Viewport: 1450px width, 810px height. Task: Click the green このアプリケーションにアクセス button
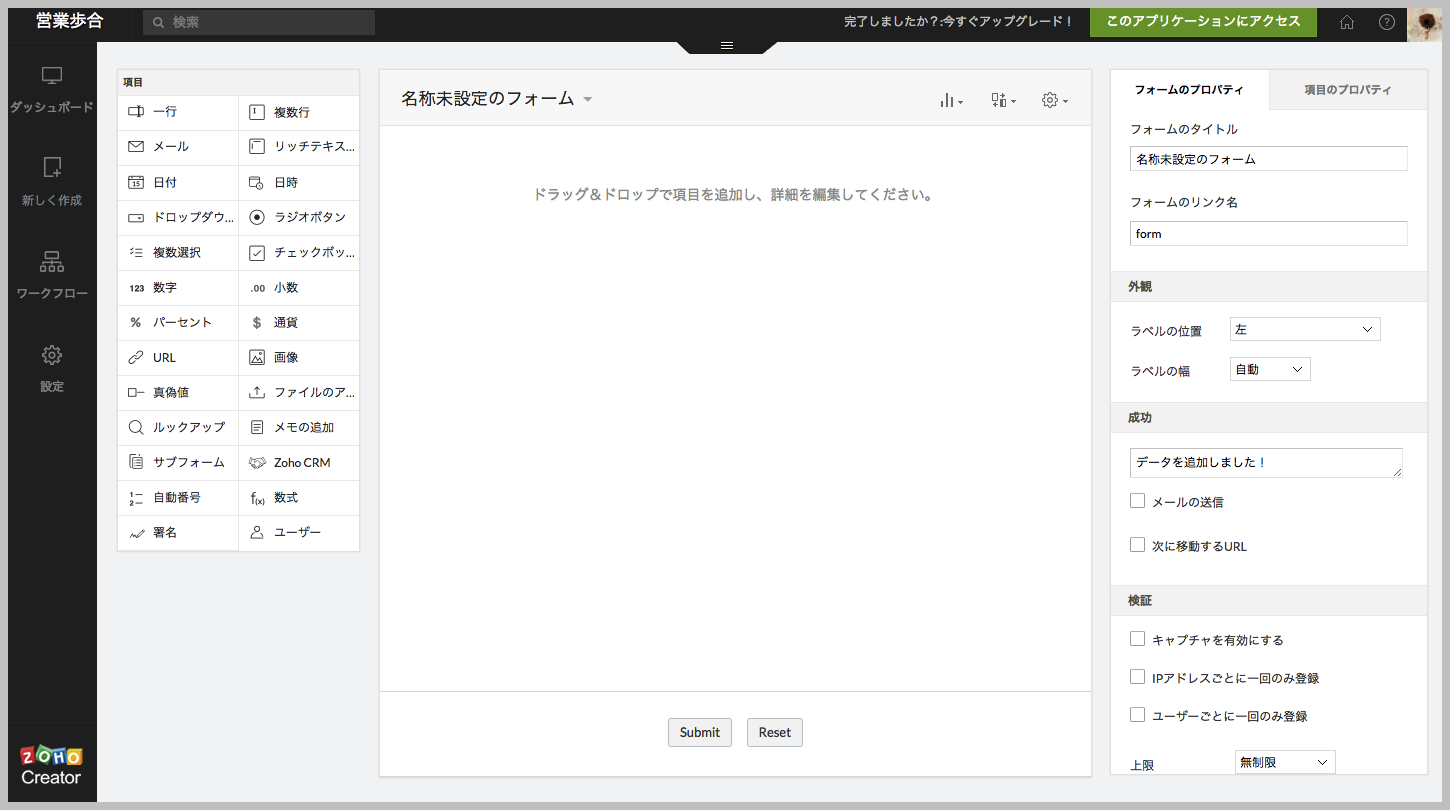(1203, 22)
